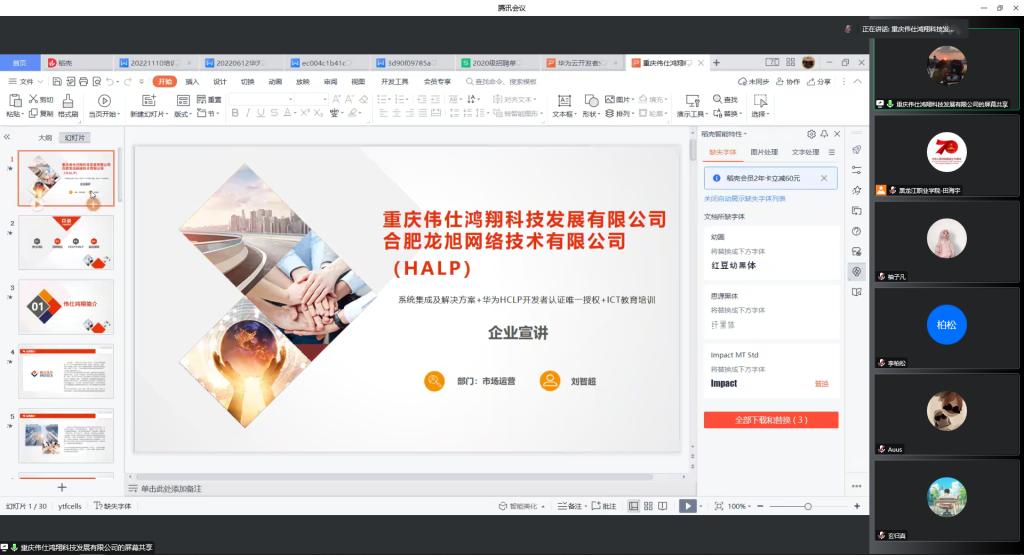Viewport: 1024px width, 555px height.
Task: Open the 插入 ribbon tab
Action: (192, 81)
